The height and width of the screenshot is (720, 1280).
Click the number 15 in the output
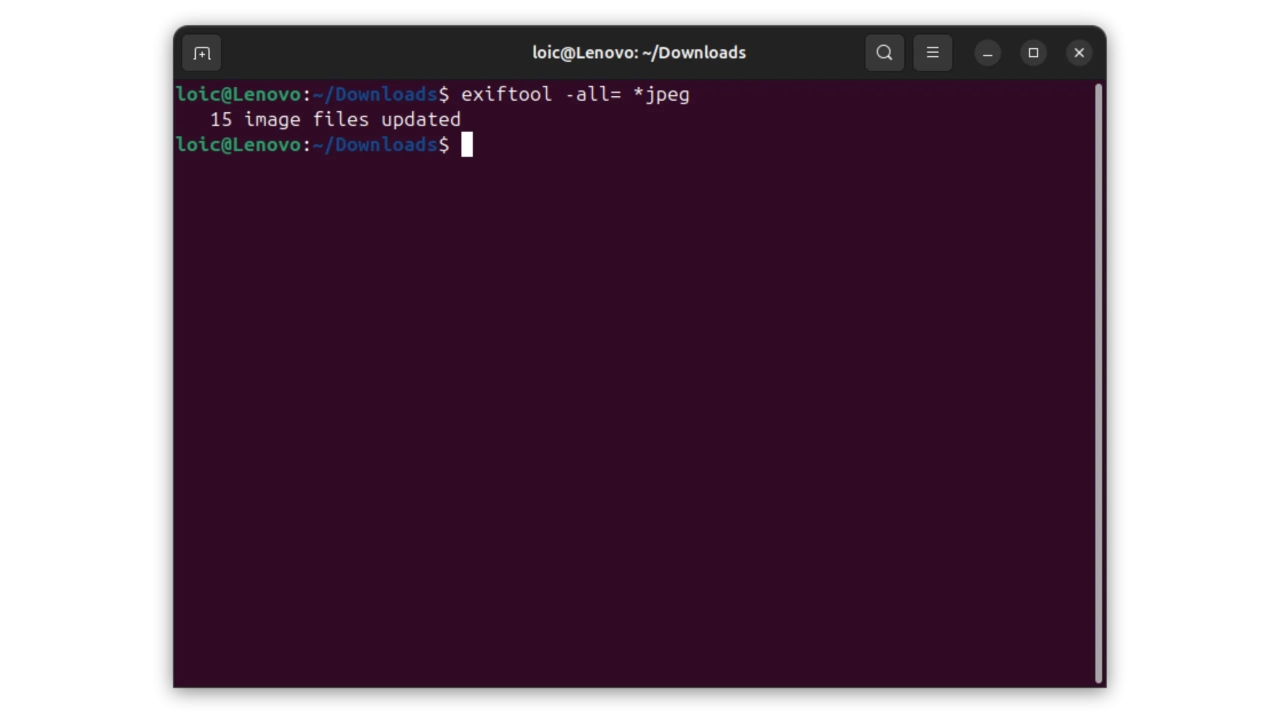pyautogui.click(x=221, y=120)
